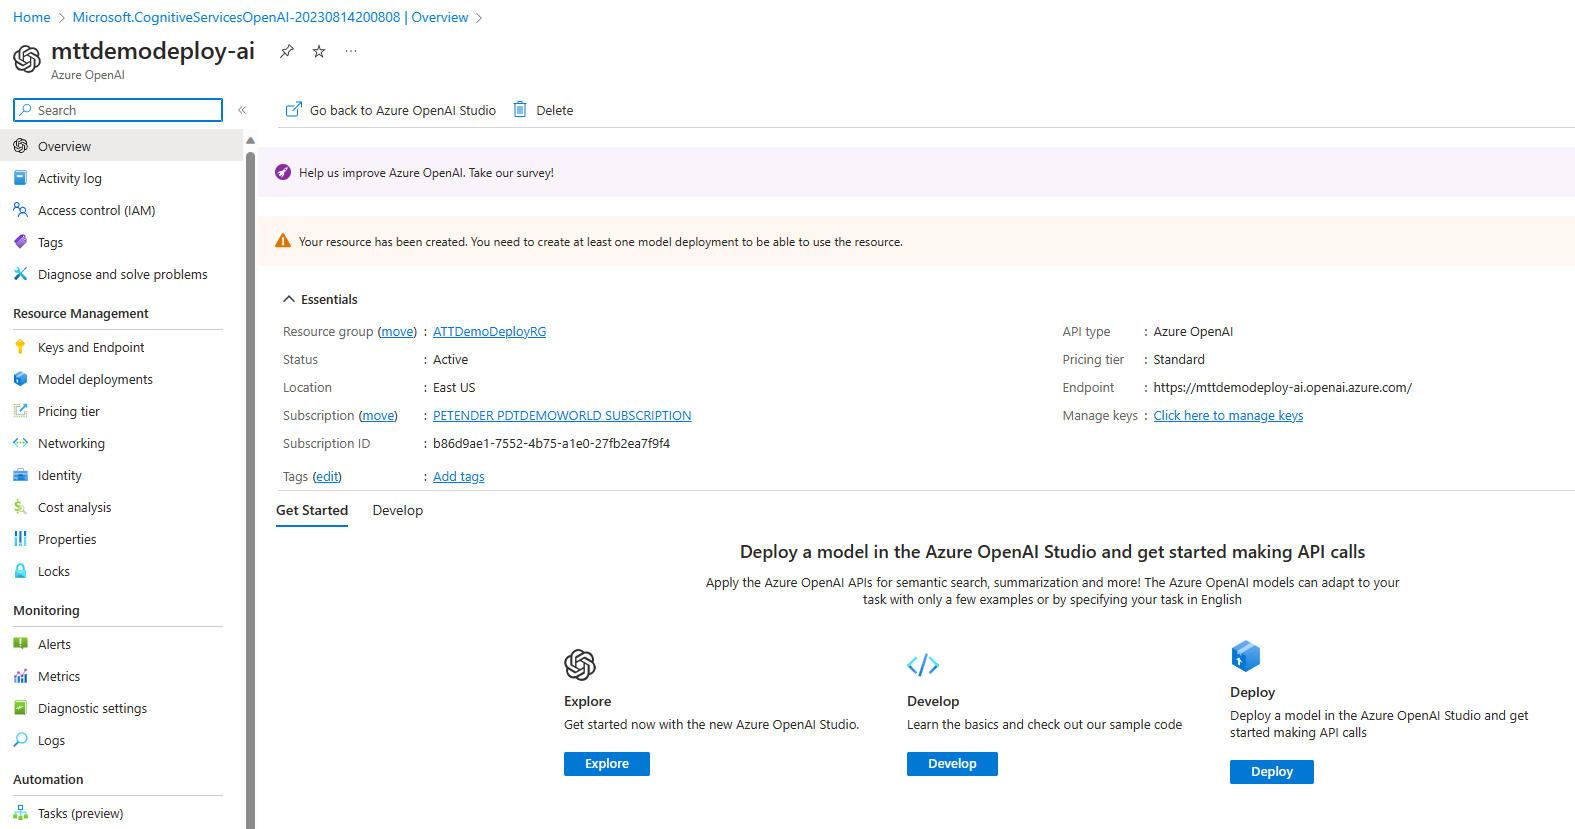The height and width of the screenshot is (829, 1575).
Task: Click the Diagnostic settings icon
Action: (20, 708)
